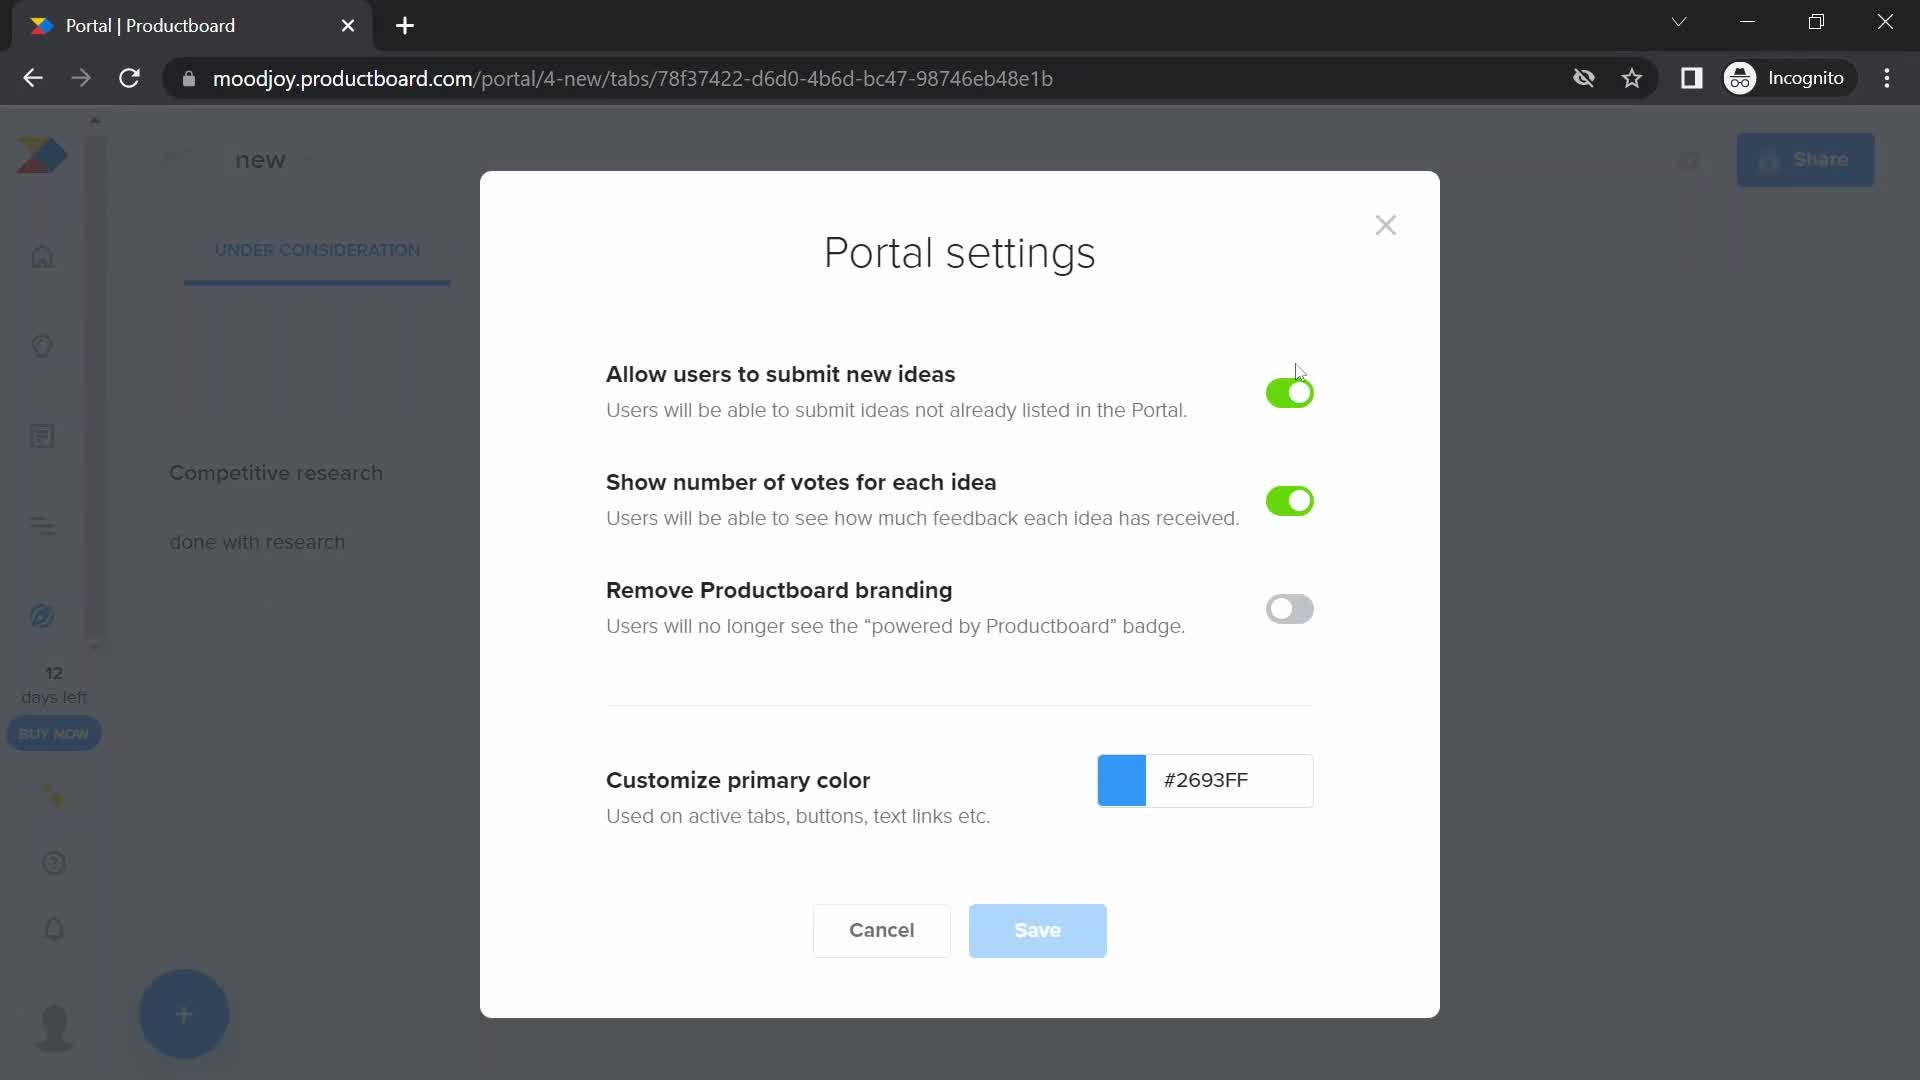1920x1080 pixels.
Task: Turn off show number of votes toggle
Action: (x=1289, y=501)
